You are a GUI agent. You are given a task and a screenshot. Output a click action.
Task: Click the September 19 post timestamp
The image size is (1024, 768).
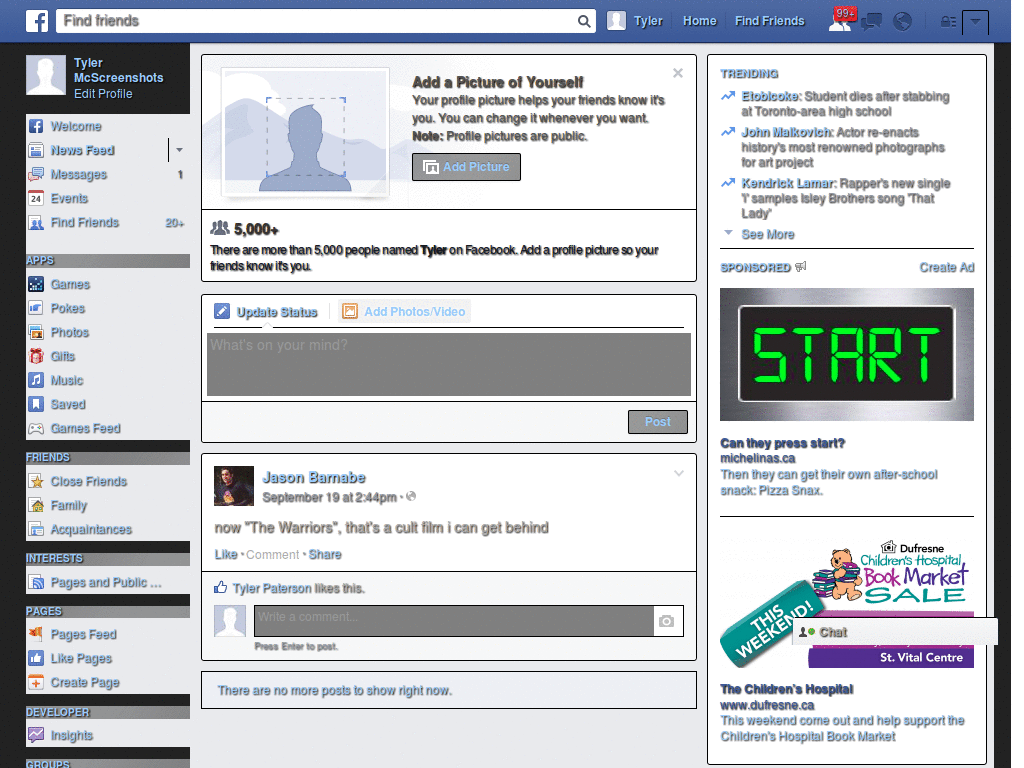point(329,498)
